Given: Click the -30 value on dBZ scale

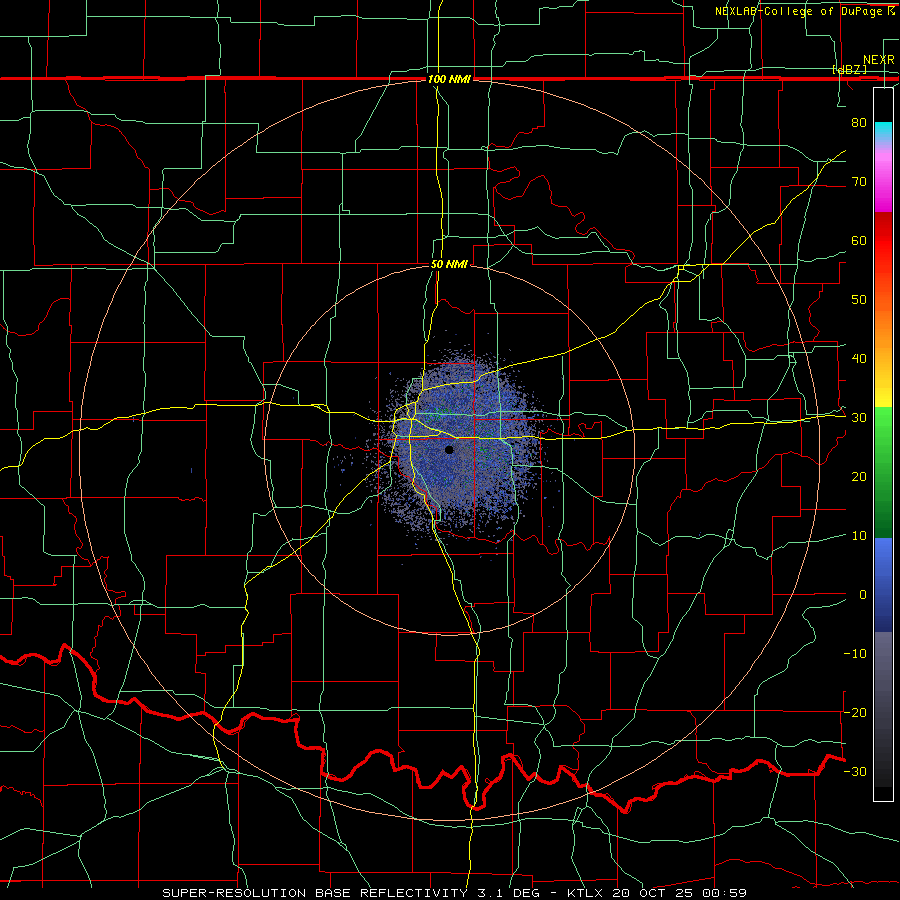Looking at the screenshot, I should pos(855,772).
